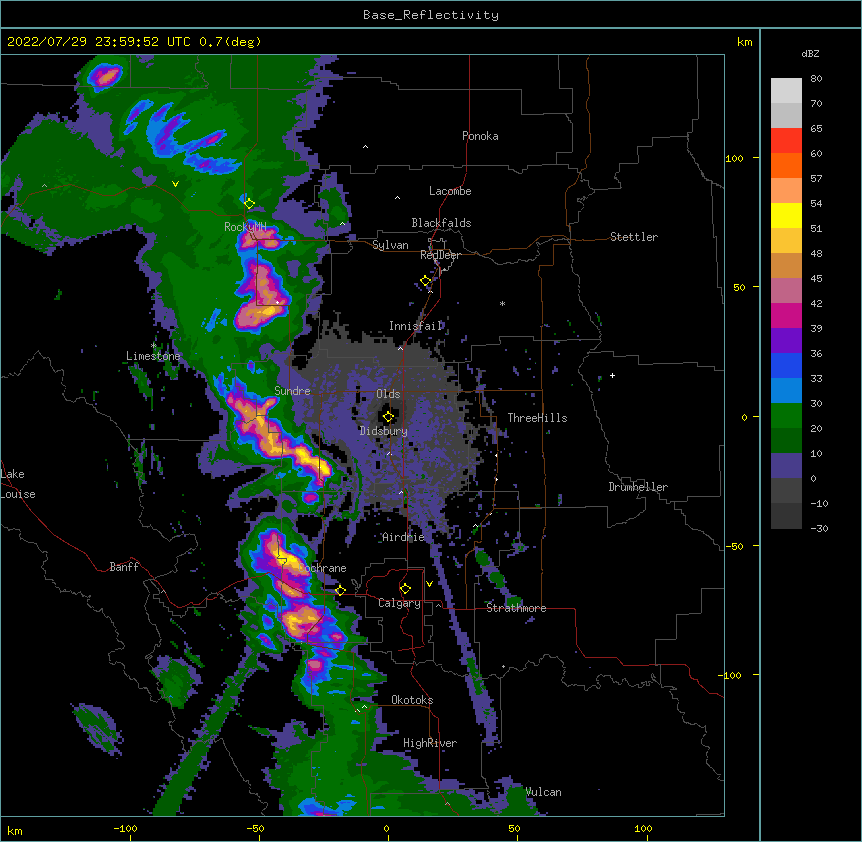Screen dimensions: 862x842
Task: Click the Airdrie label
Action: coord(403,537)
